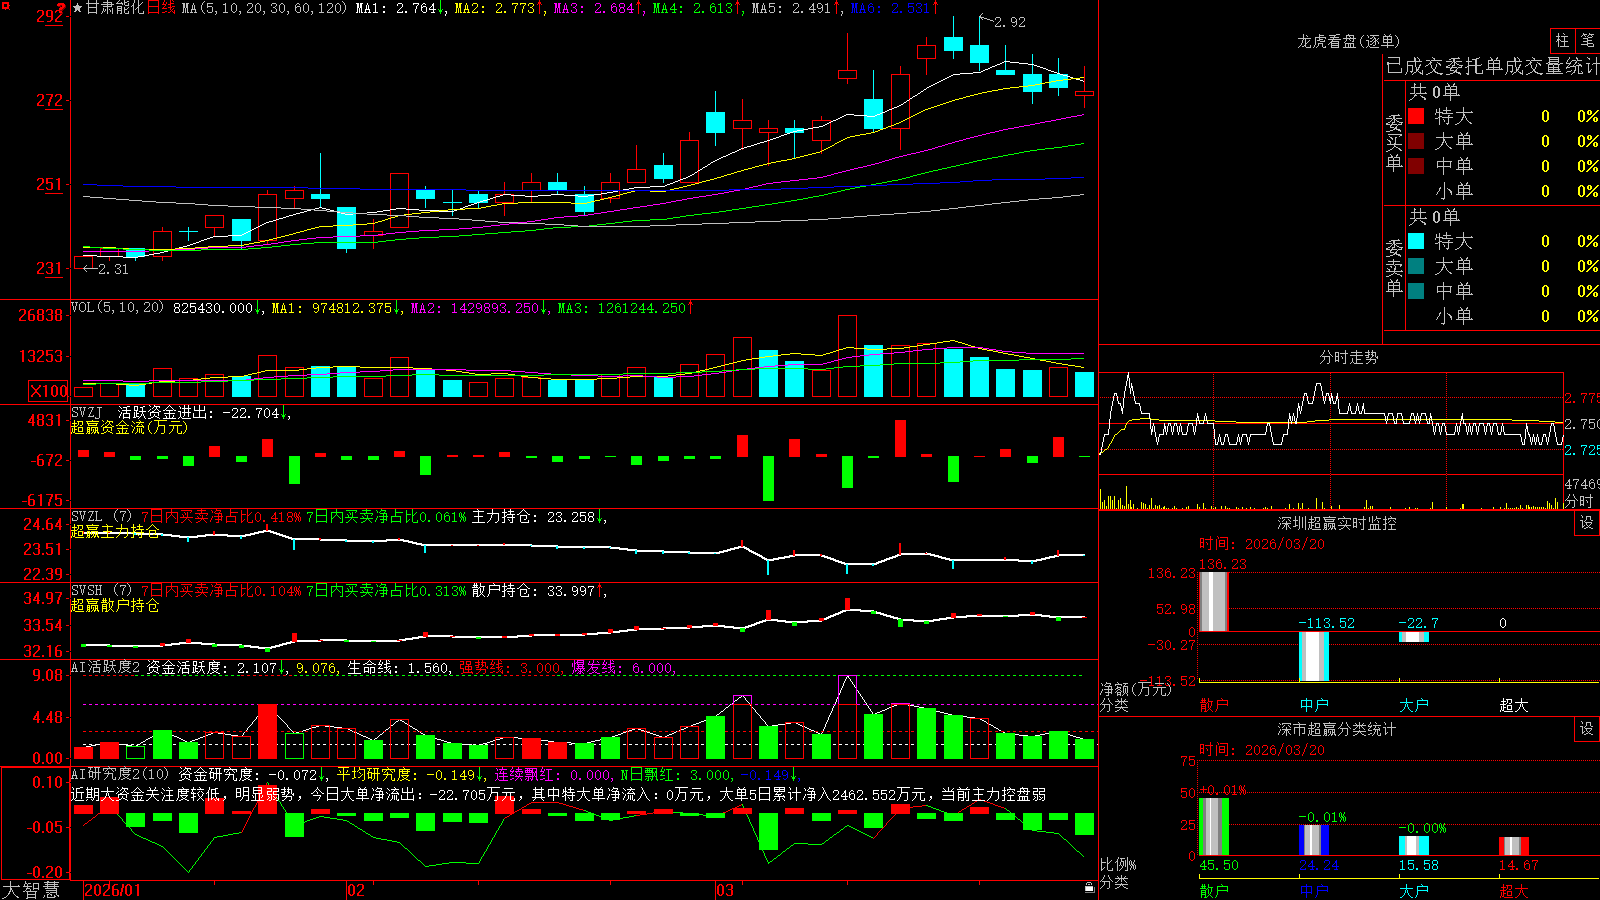Click the 超赢主力持仓 label
Viewport: 1600px width, 900px height.
point(115,531)
